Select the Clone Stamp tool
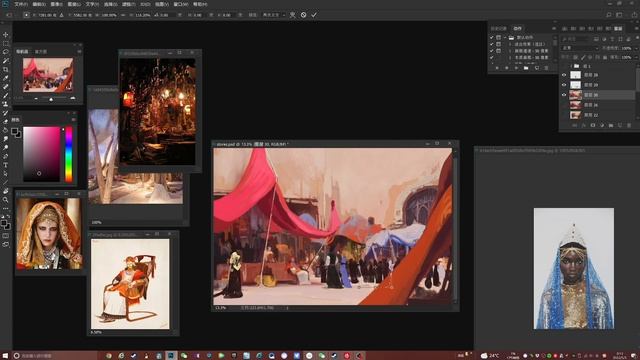Viewport: 640px width, 360px height. point(6,104)
